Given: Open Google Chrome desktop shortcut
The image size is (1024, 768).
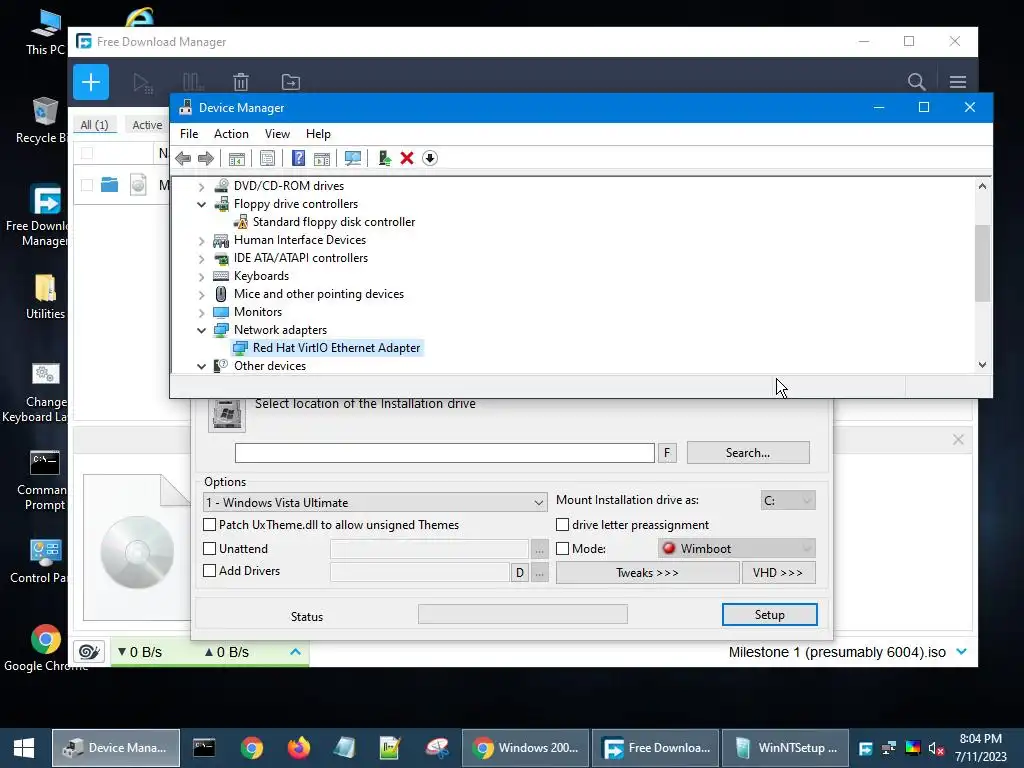Looking at the screenshot, I should coord(46,648).
